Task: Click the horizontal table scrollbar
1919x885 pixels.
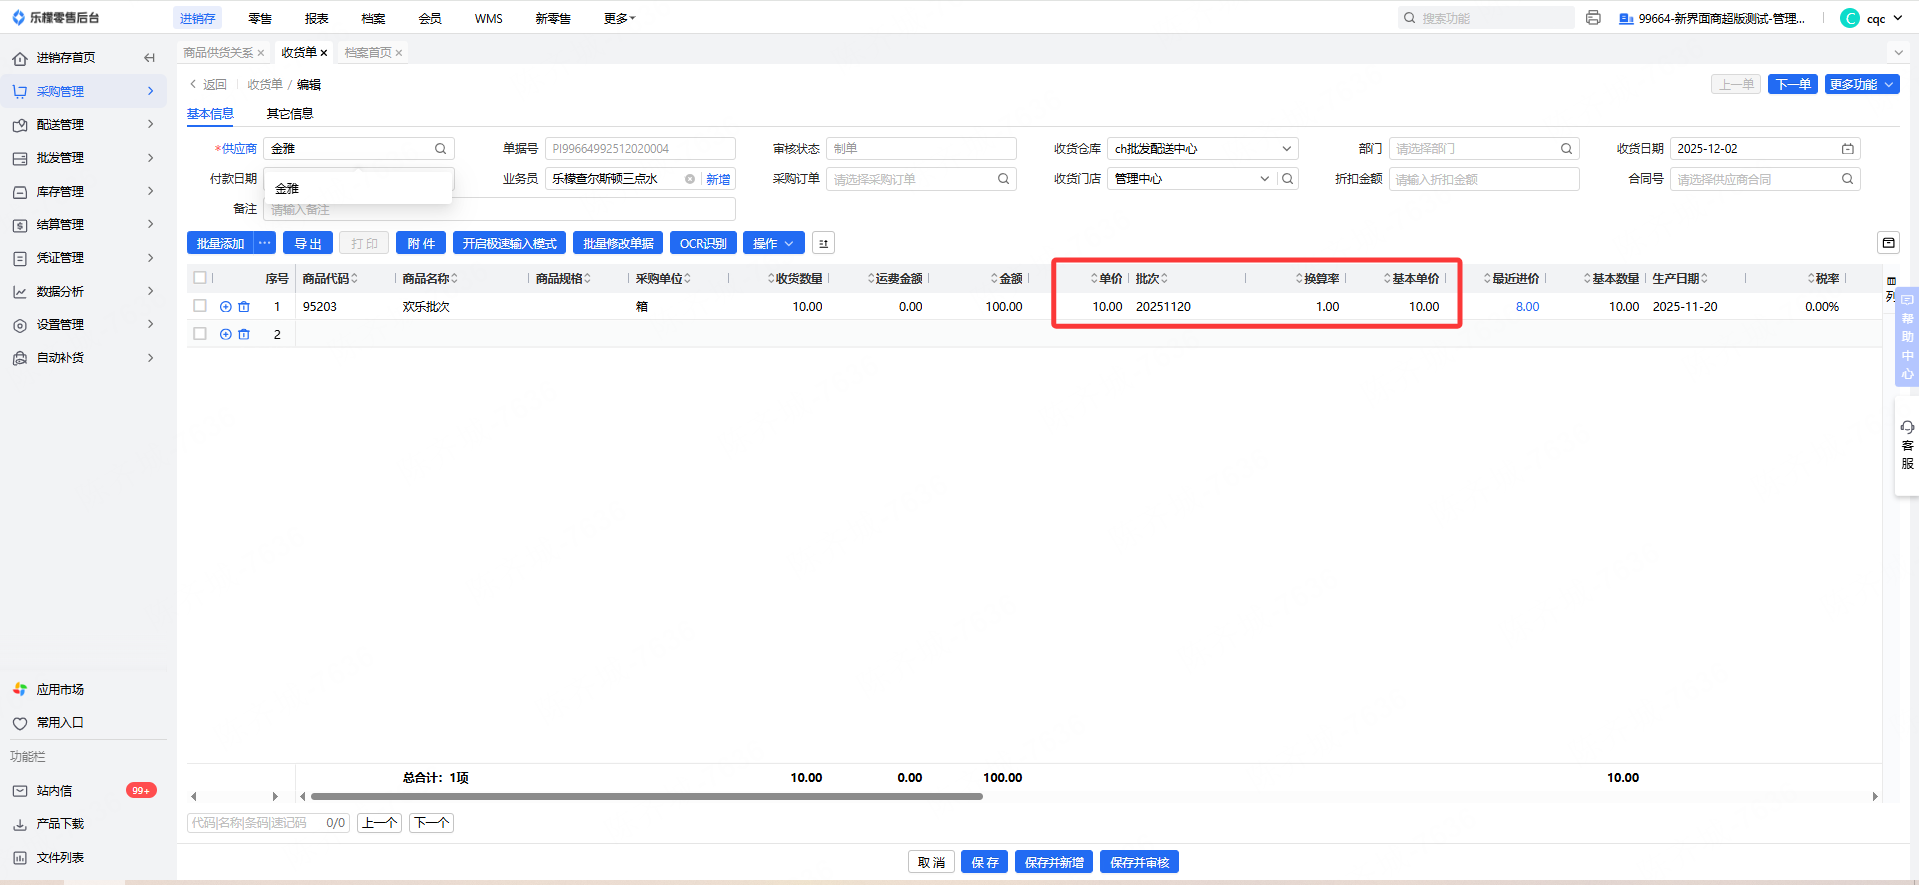Action: [646, 797]
